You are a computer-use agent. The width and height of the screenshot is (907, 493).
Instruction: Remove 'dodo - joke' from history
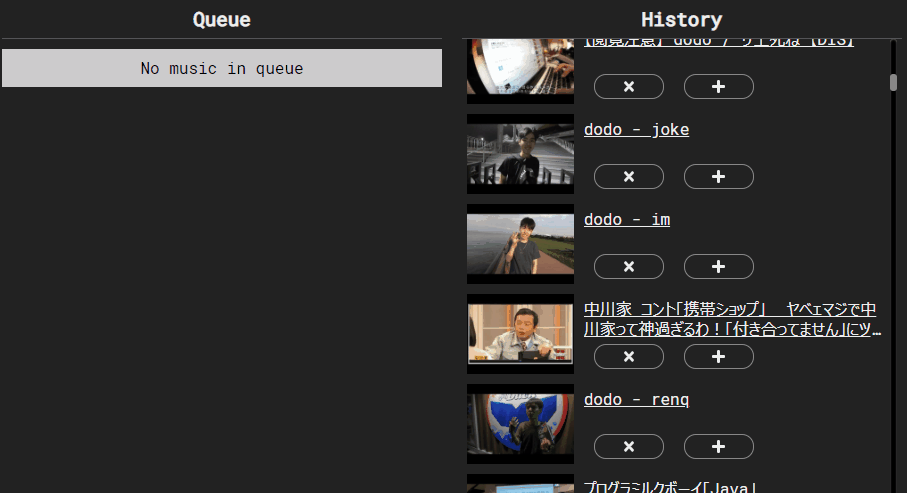pos(629,176)
